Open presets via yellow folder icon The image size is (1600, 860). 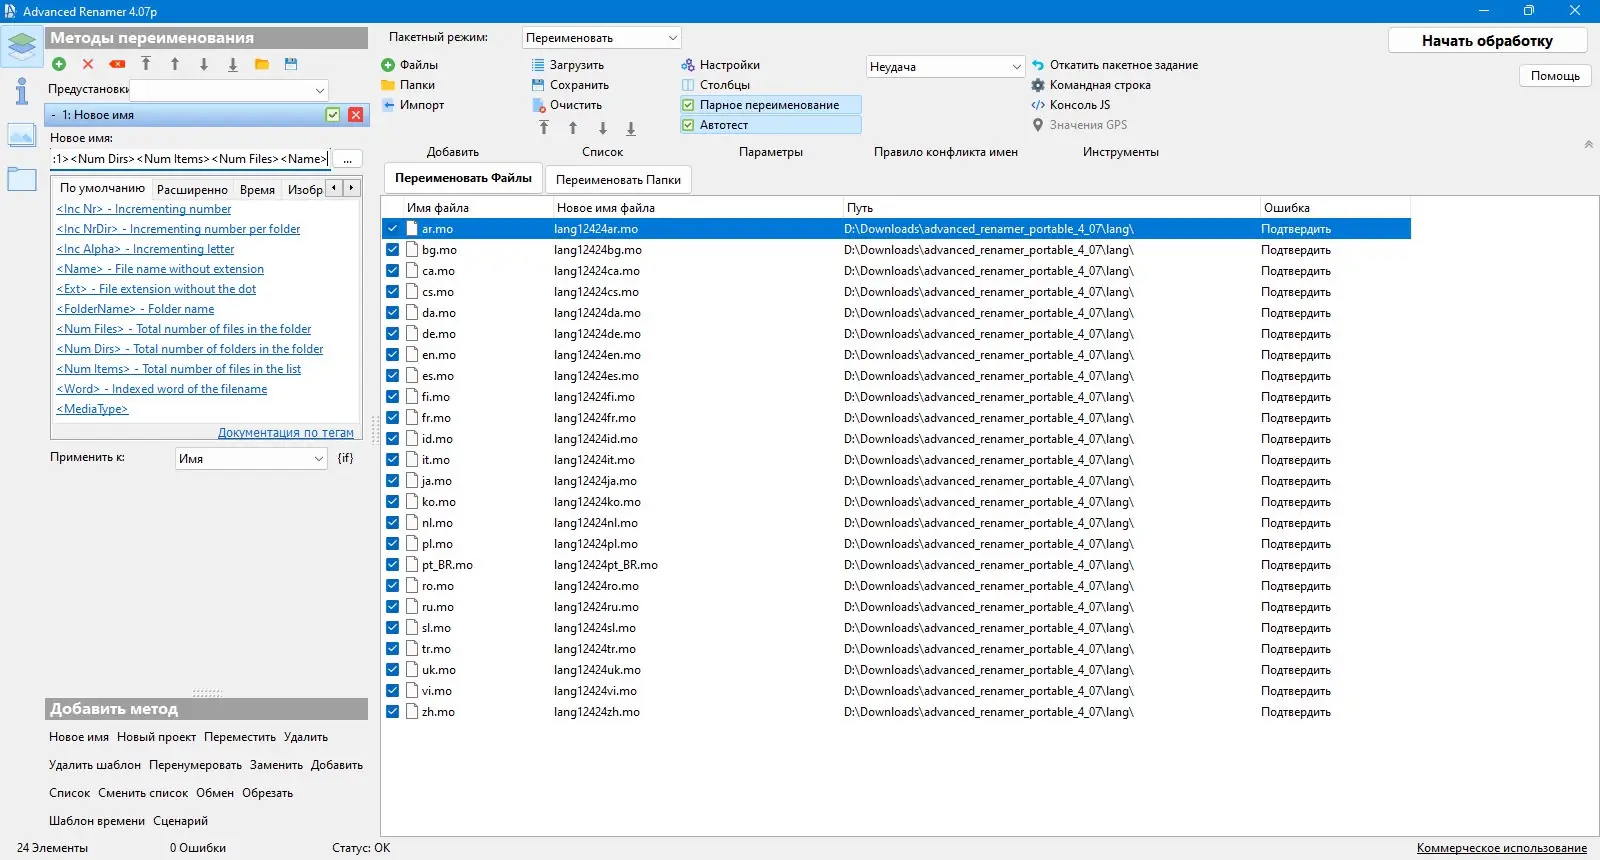pyautogui.click(x=262, y=64)
